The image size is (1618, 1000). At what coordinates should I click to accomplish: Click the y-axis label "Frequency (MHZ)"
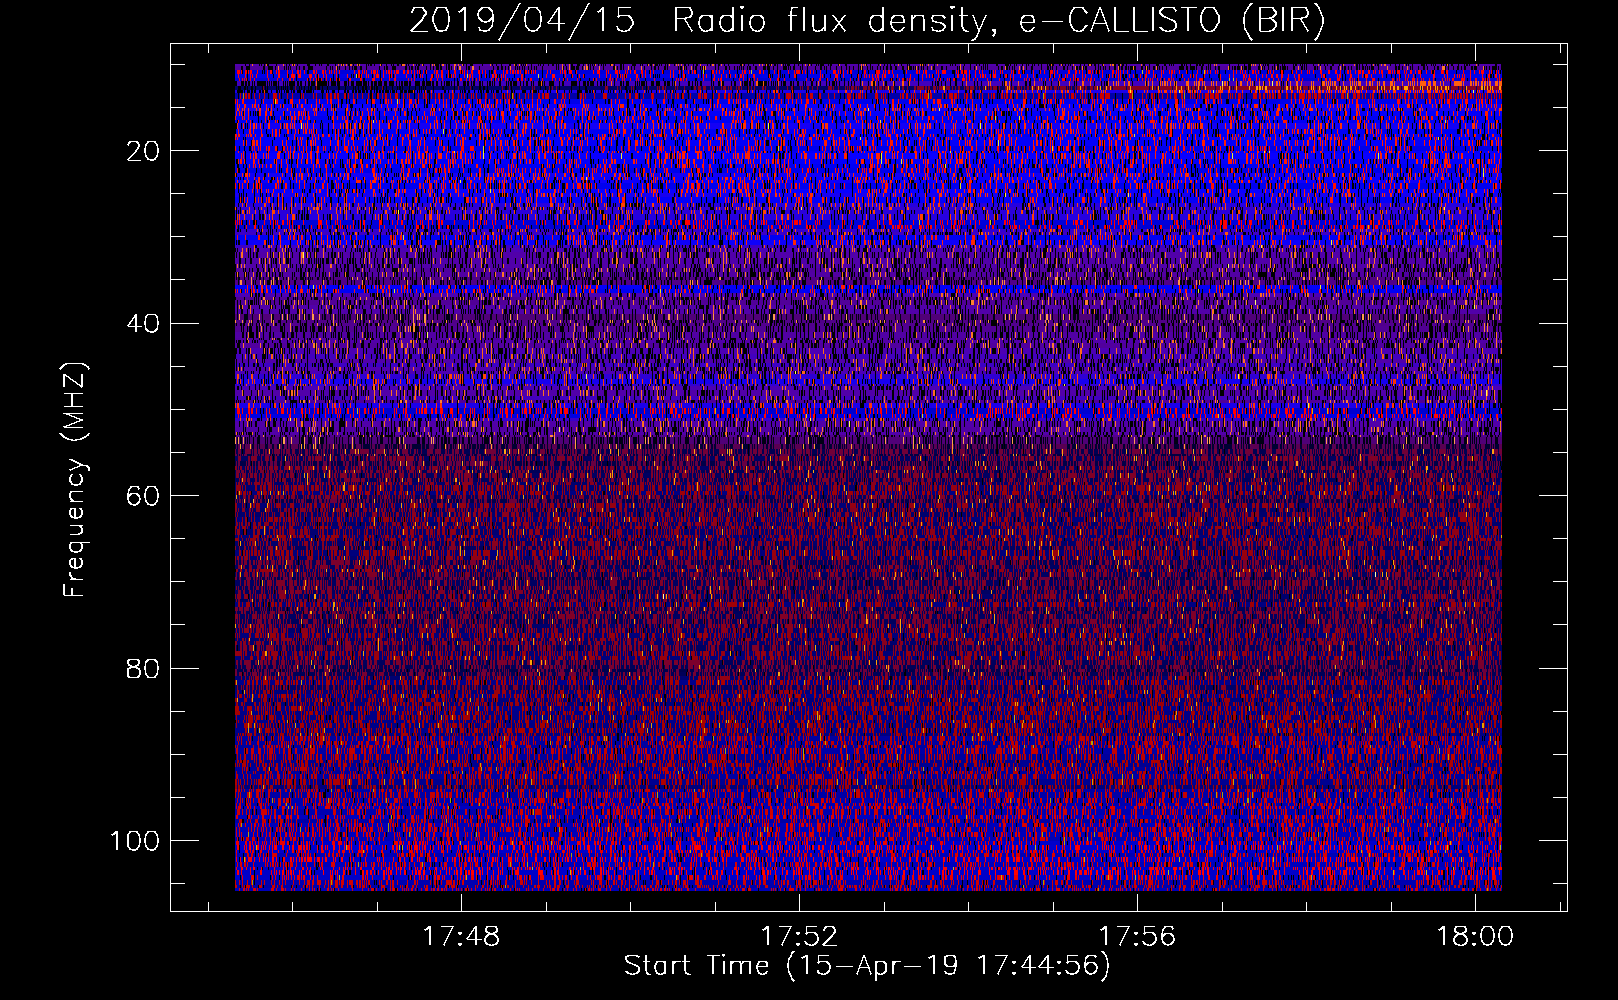[x=76, y=480]
